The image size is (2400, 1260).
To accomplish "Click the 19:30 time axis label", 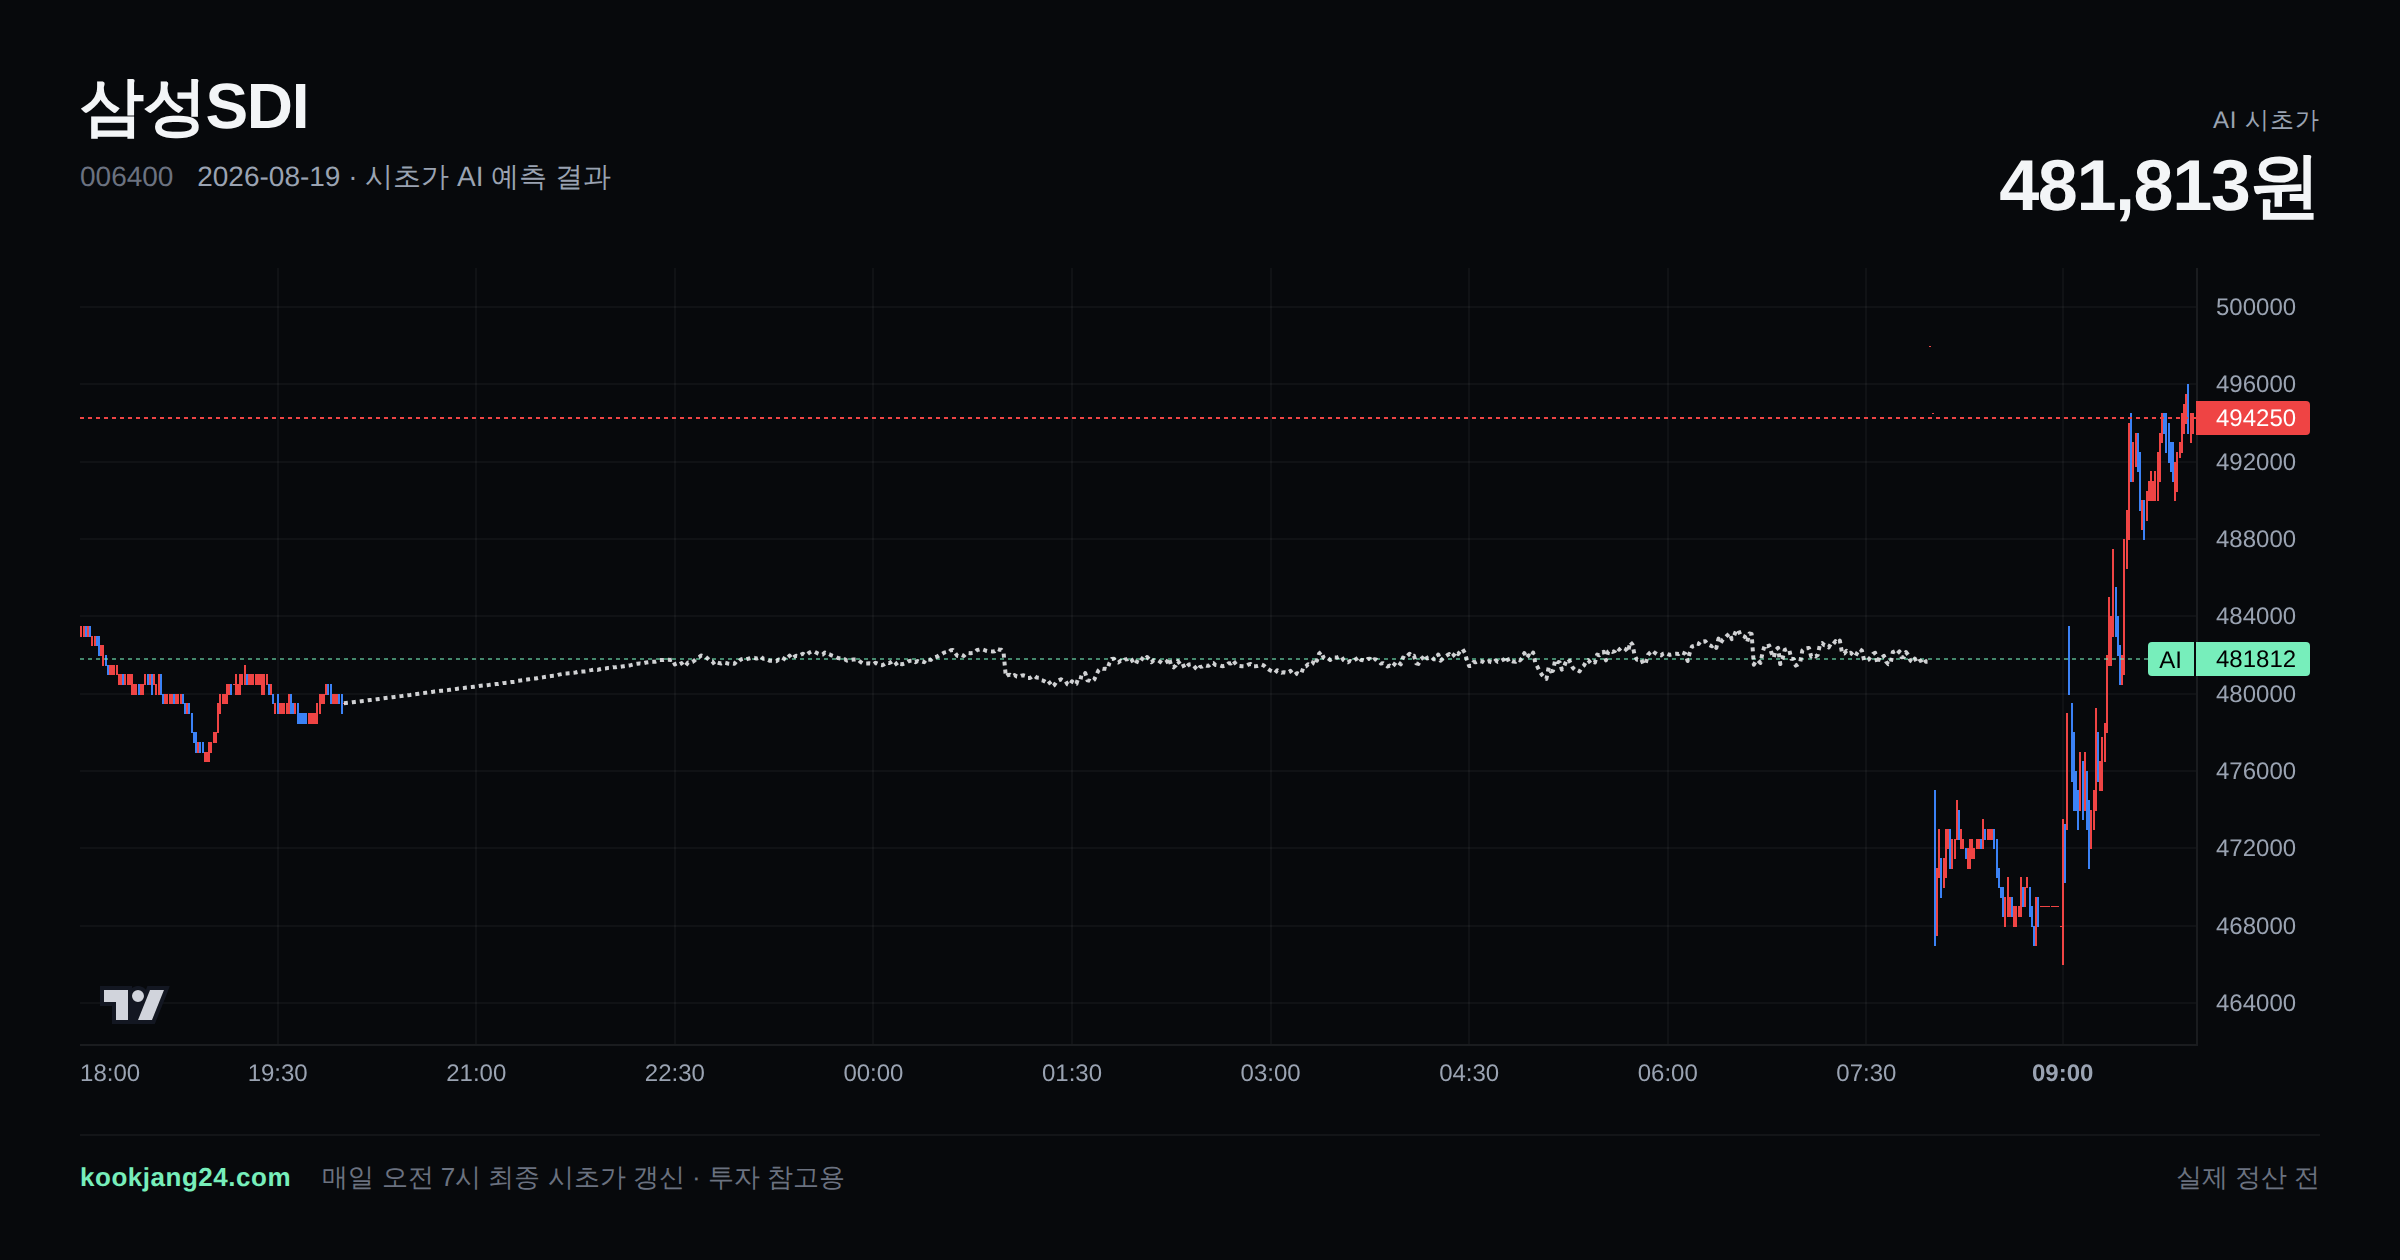I will [x=277, y=1073].
